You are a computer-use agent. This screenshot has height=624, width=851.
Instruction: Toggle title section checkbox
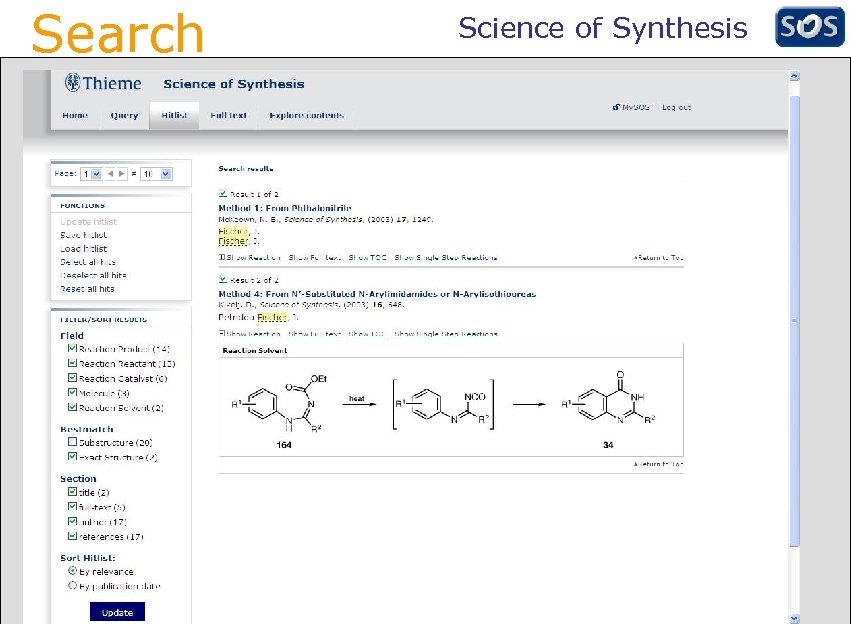(72, 492)
